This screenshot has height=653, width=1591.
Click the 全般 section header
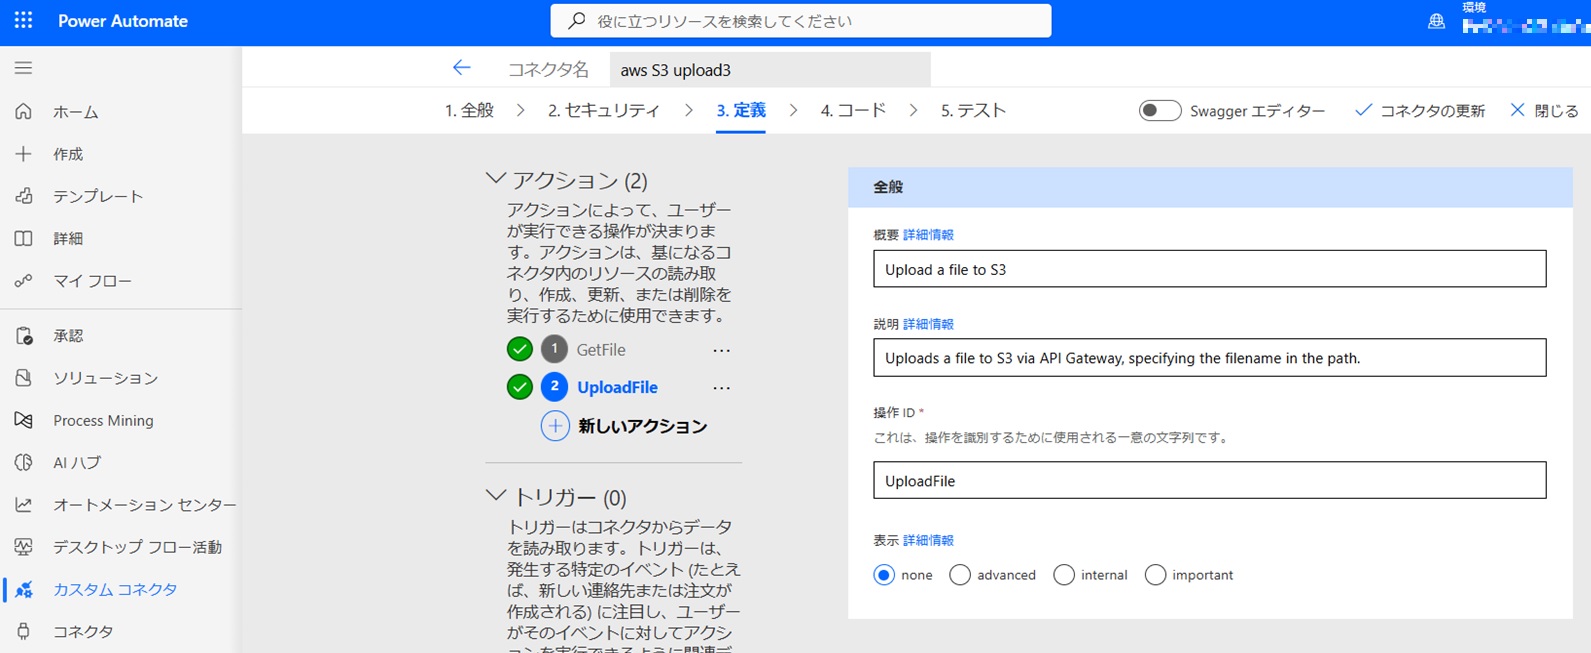click(x=1210, y=187)
